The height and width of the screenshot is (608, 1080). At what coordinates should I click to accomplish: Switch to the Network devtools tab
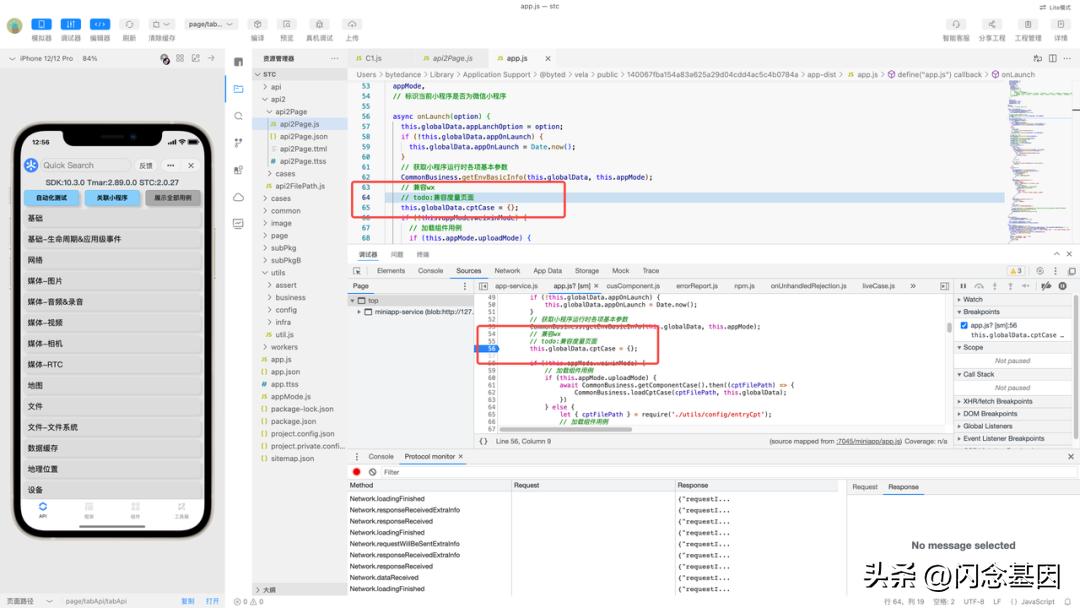click(x=507, y=271)
